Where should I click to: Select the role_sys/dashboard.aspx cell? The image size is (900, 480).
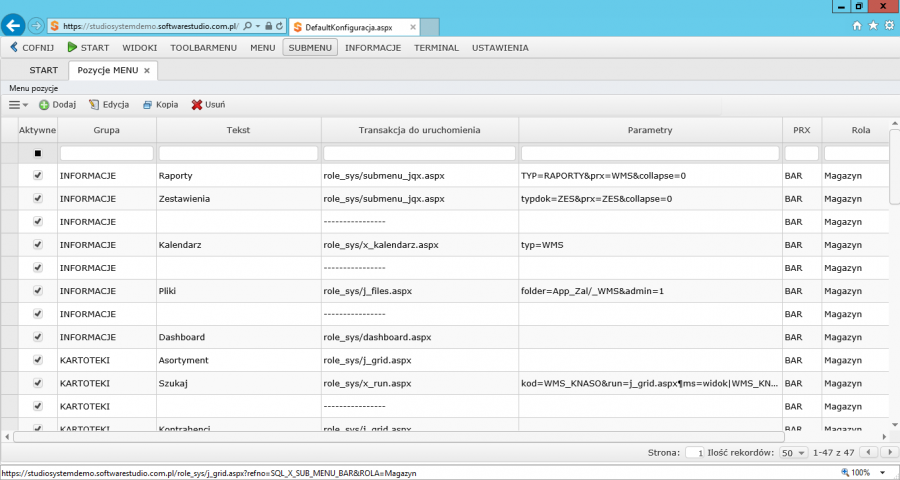coord(420,337)
